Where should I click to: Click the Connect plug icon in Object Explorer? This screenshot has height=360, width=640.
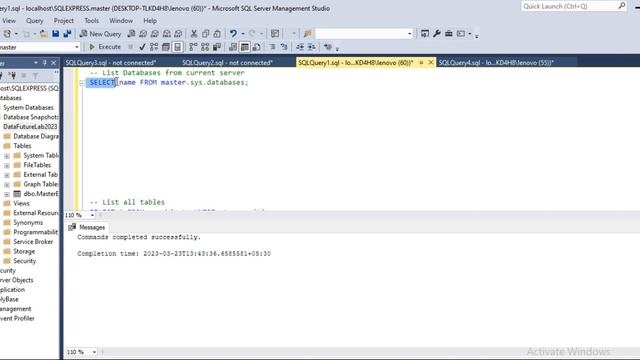(2, 76)
